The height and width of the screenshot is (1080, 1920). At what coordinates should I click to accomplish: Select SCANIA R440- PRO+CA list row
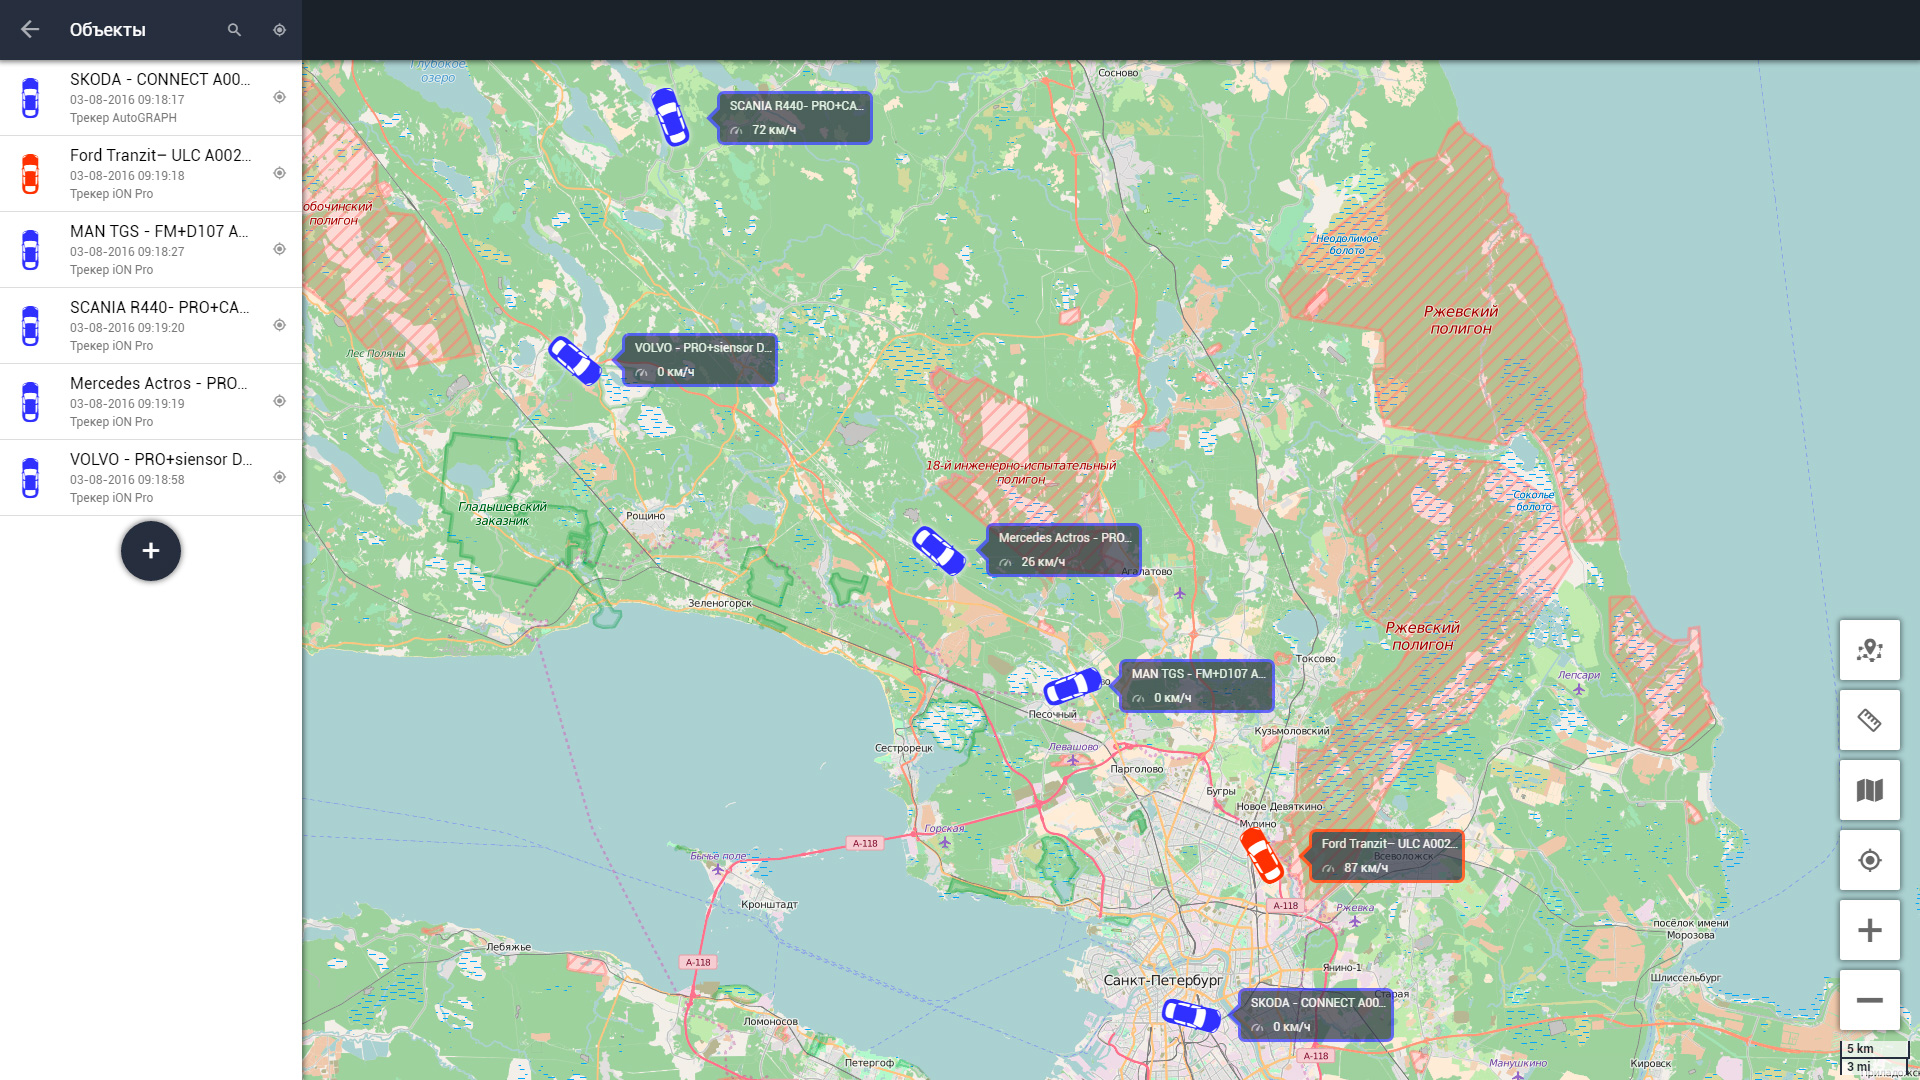tap(151, 326)
